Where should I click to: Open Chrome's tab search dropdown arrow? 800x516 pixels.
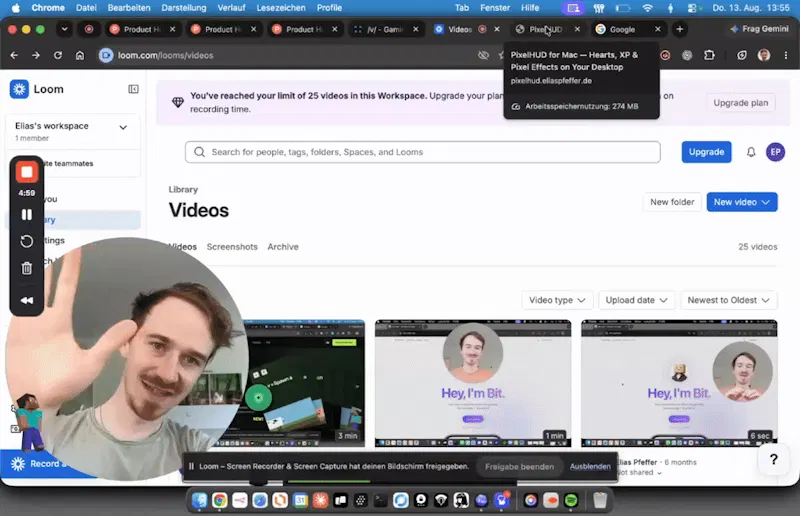[x=64, y=29]
